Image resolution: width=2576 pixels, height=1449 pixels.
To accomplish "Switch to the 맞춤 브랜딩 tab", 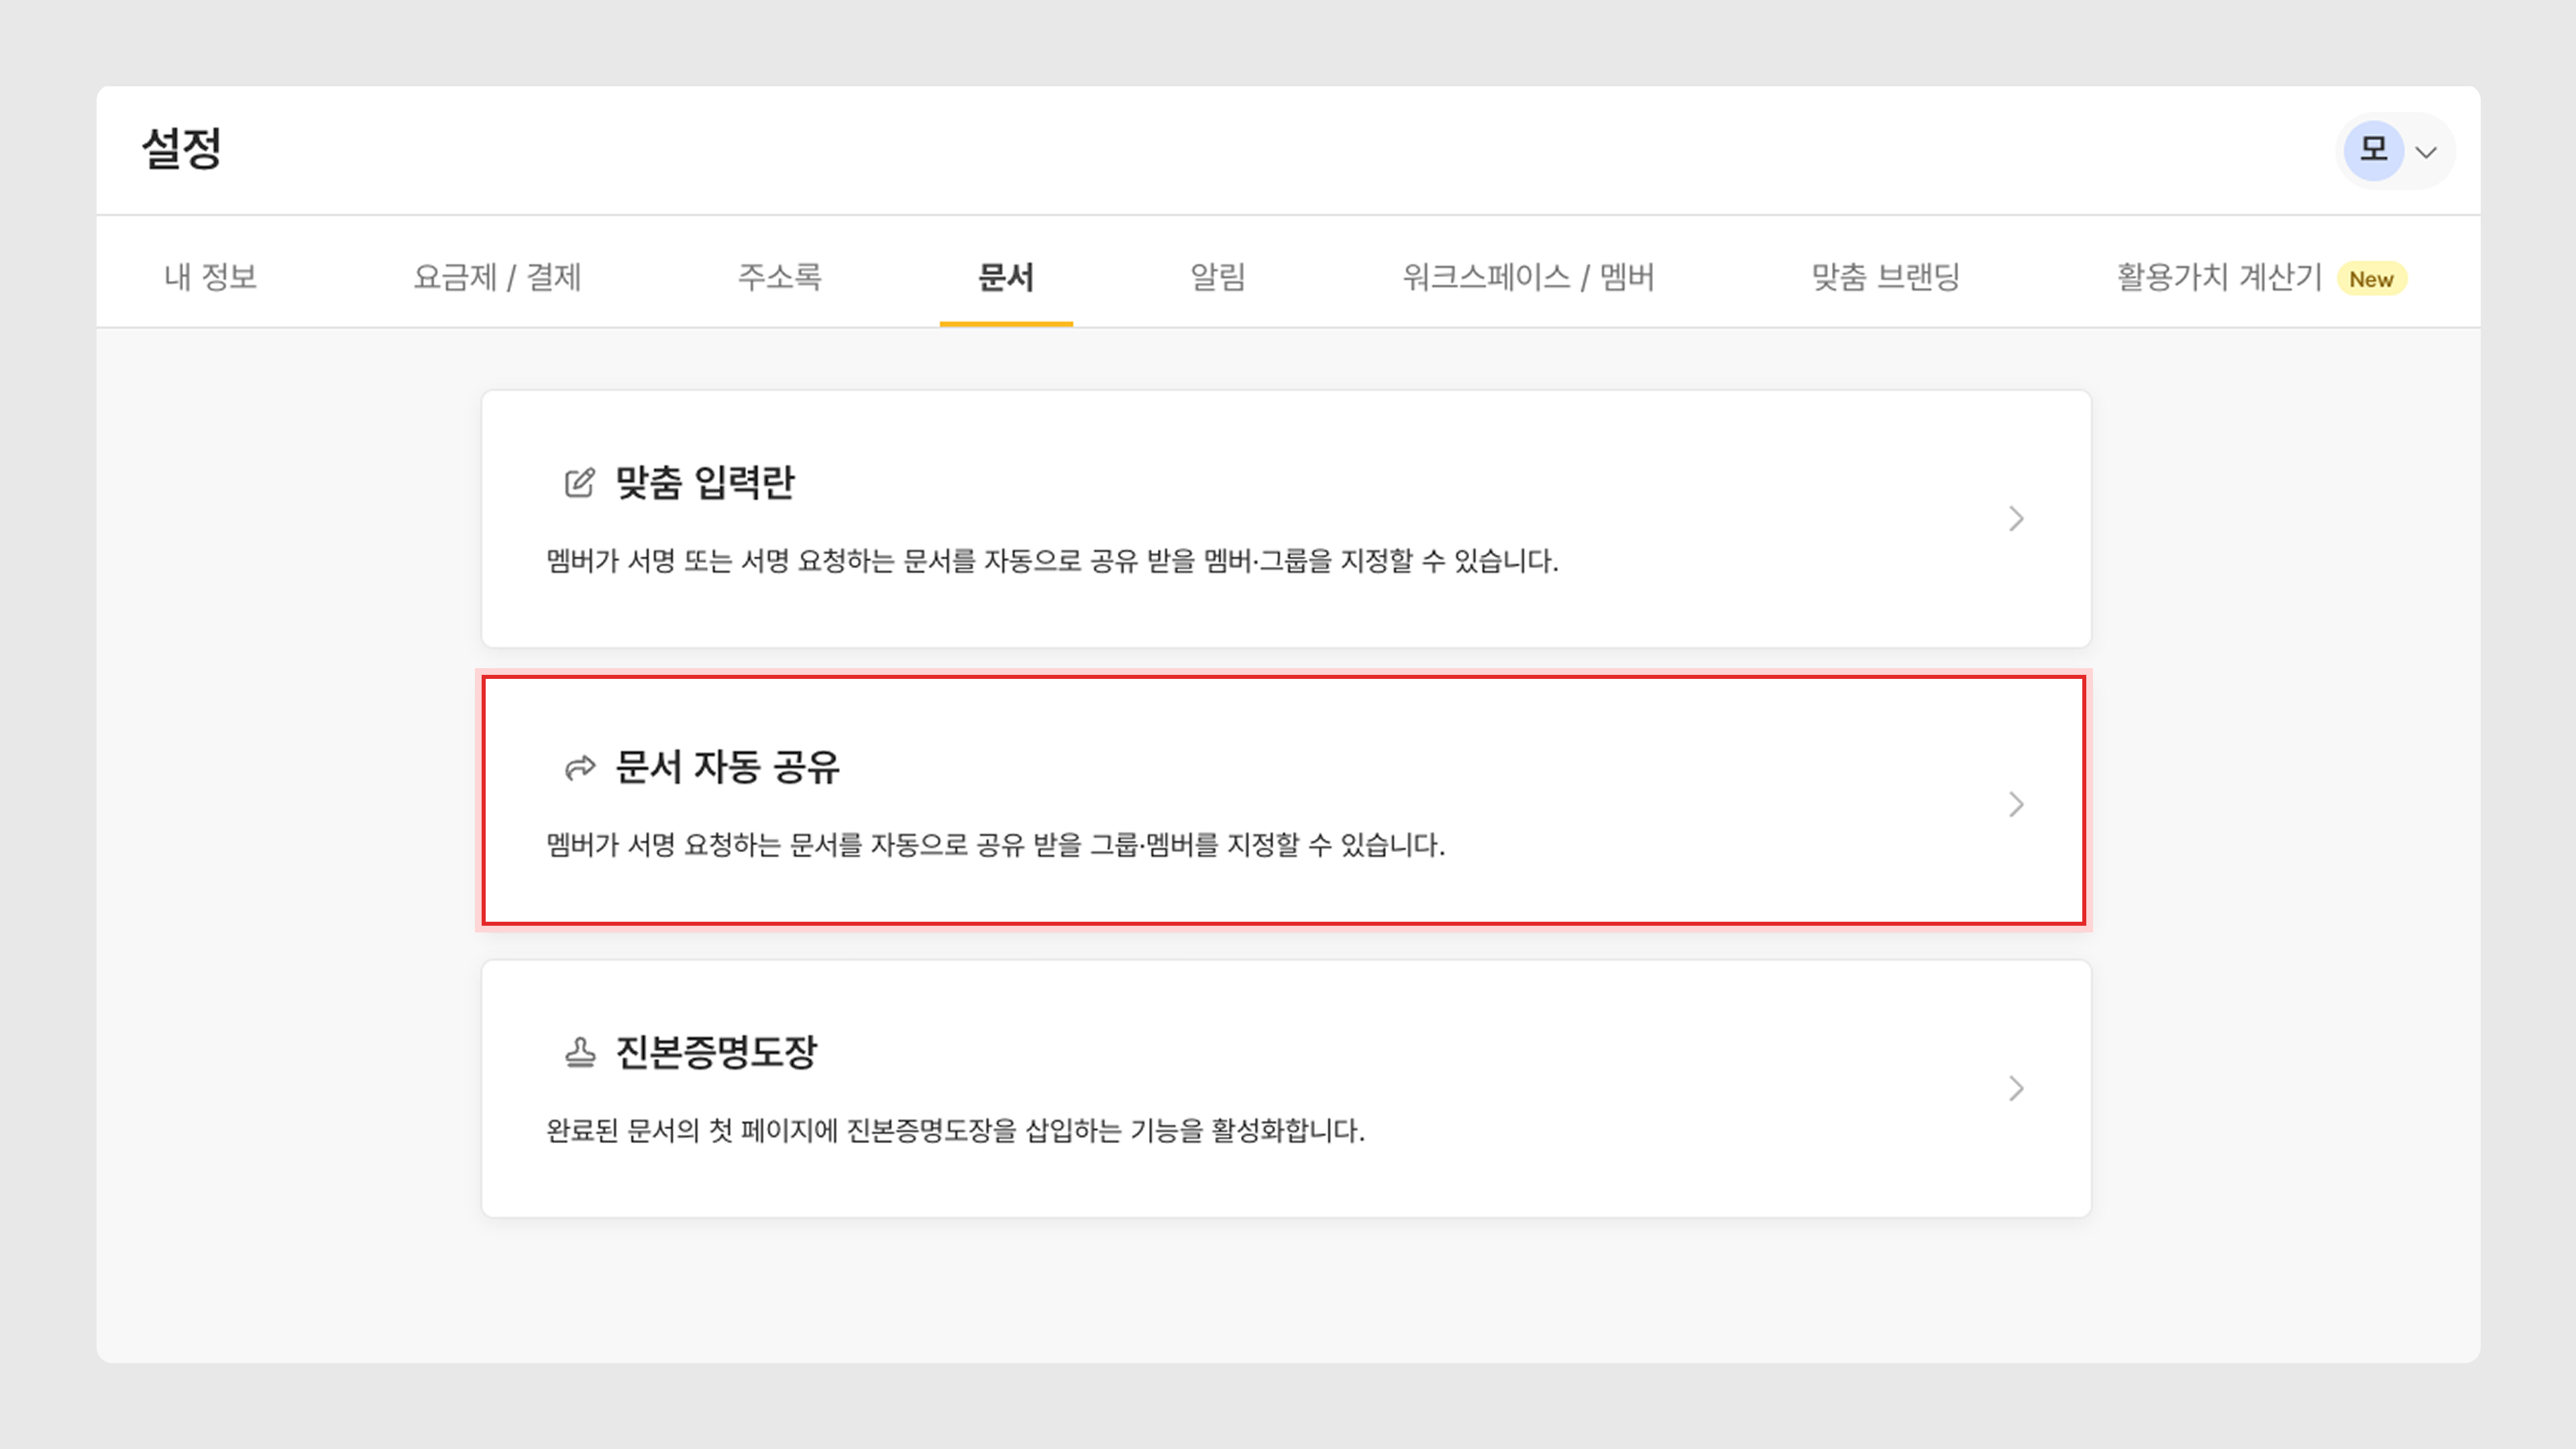I will [x=1885, y=277].
